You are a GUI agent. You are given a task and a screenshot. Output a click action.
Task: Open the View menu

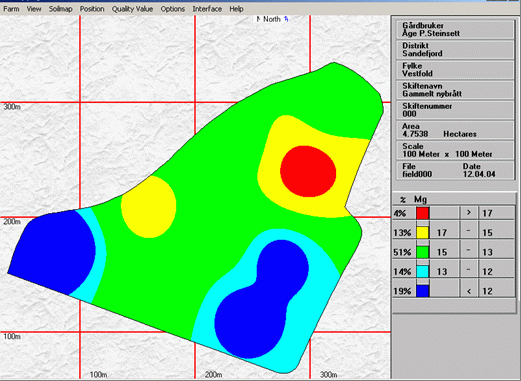(34, 9)
